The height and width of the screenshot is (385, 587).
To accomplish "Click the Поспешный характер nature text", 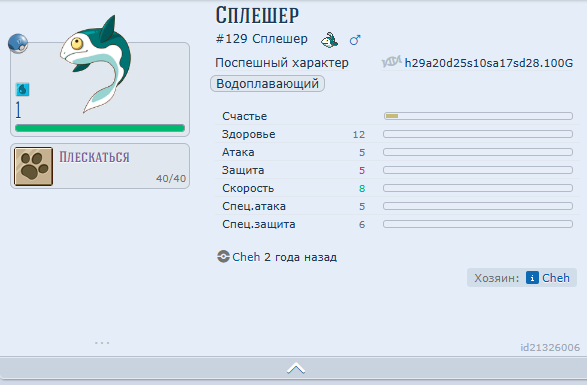I will (x=282, y=63).
